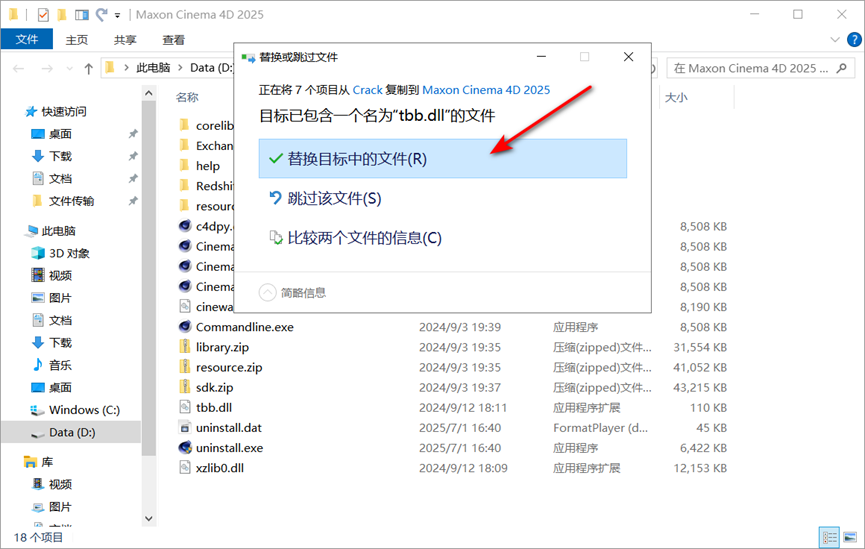Select resource.zip archive icon

[x=185, y=367]
